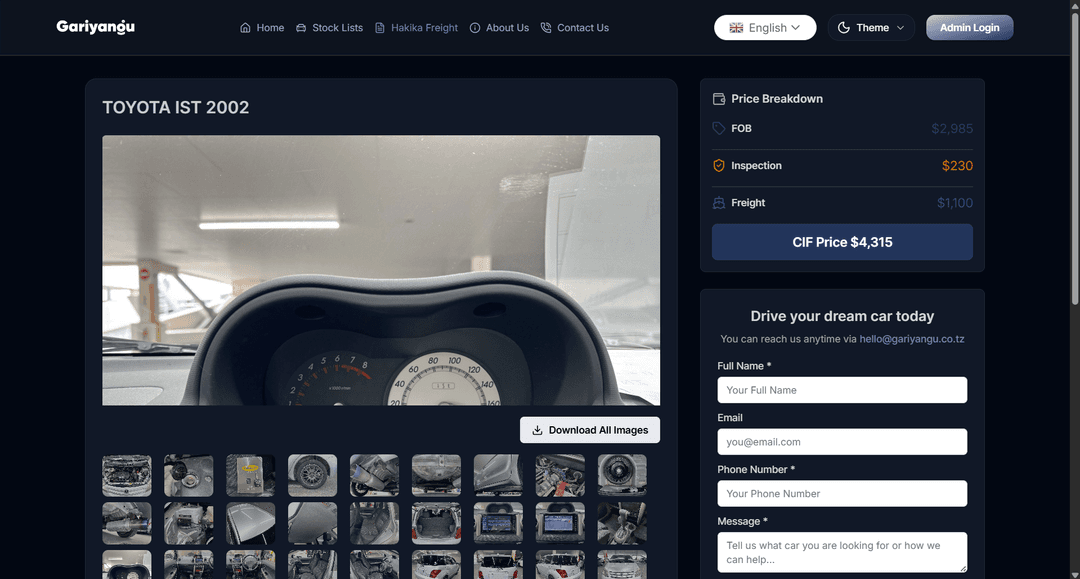This screenshot has width=1080, height=579.
Task: Click the TOYOTA IST 2002 title
Action: coord(176,107)
